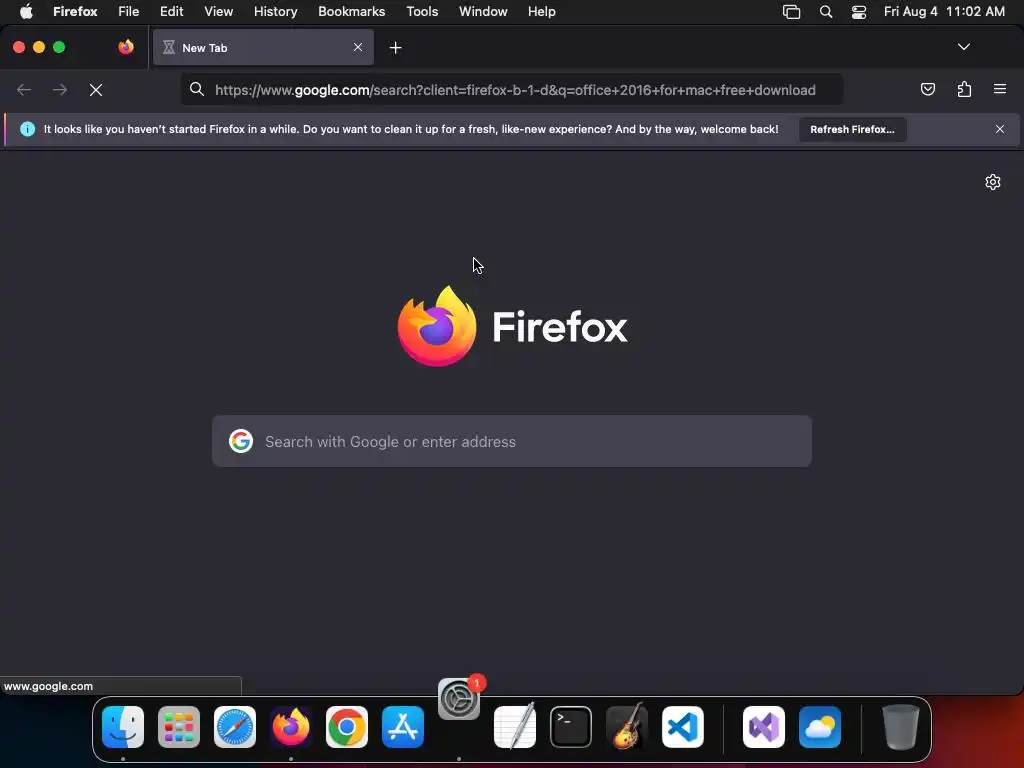
Task: Open the weather cloud app in Dock
Action: [820, 727]
